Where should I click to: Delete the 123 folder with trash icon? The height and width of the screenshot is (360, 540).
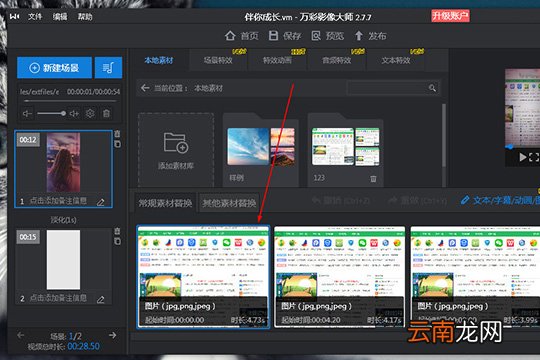click(373, 178)
